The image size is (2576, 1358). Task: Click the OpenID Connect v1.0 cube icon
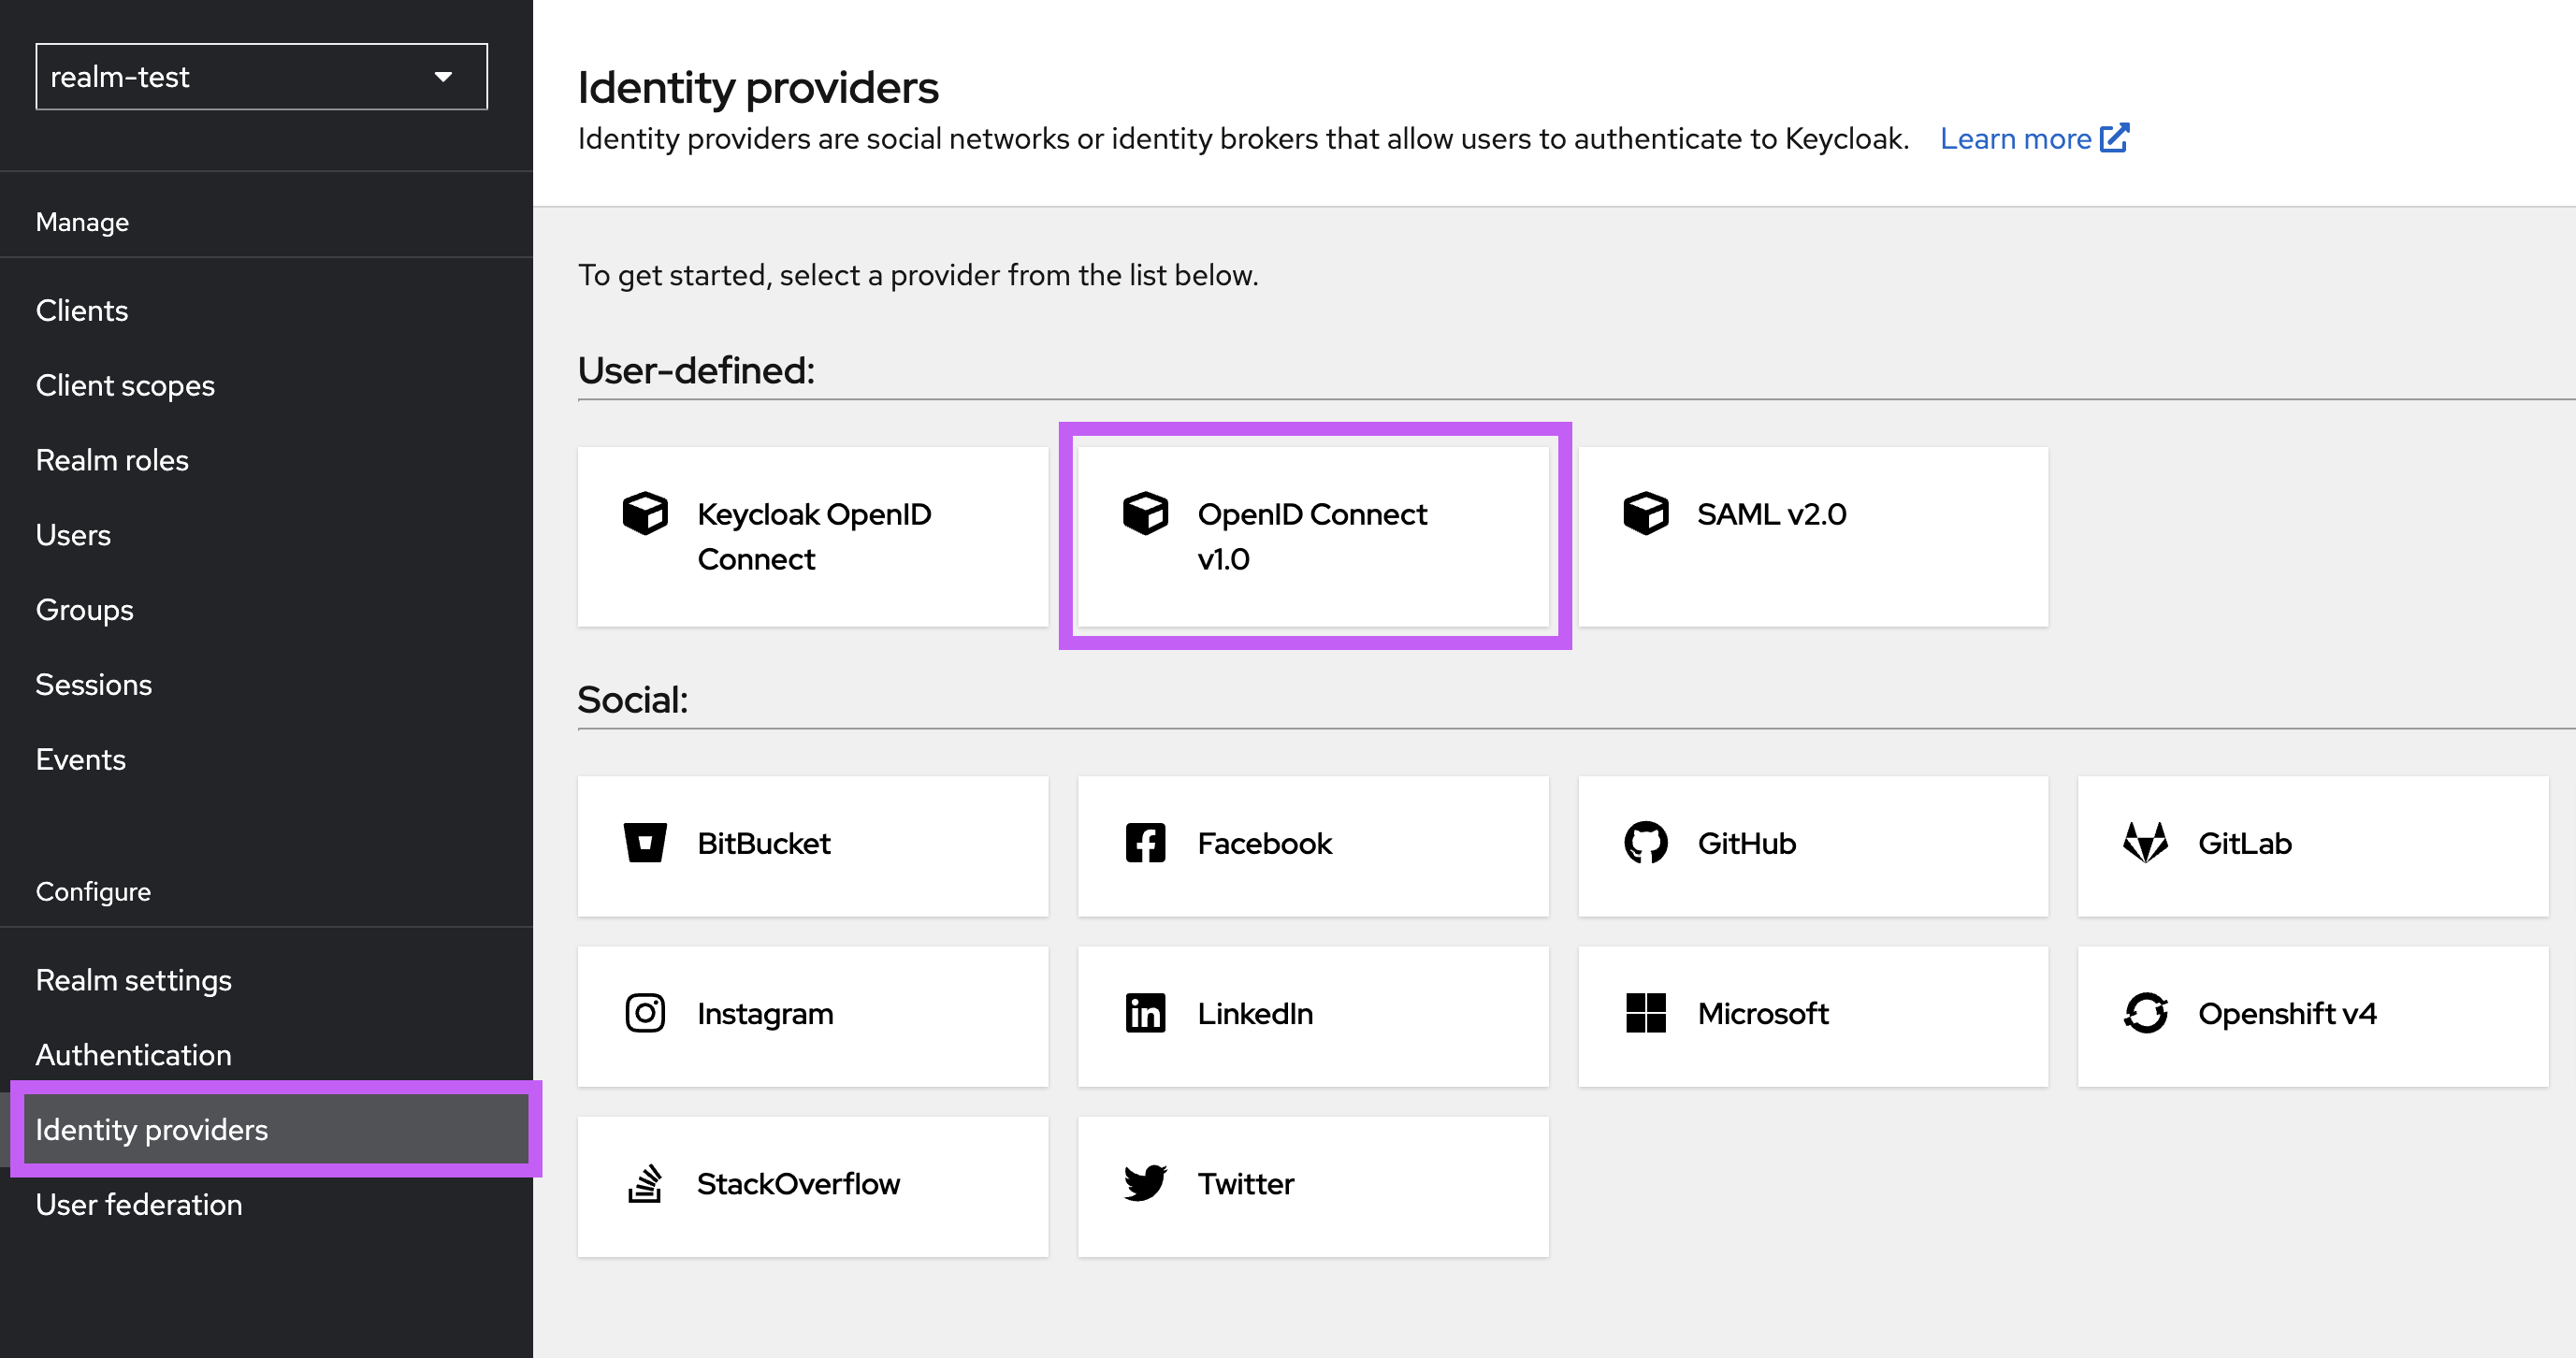tap(1145, 514)
